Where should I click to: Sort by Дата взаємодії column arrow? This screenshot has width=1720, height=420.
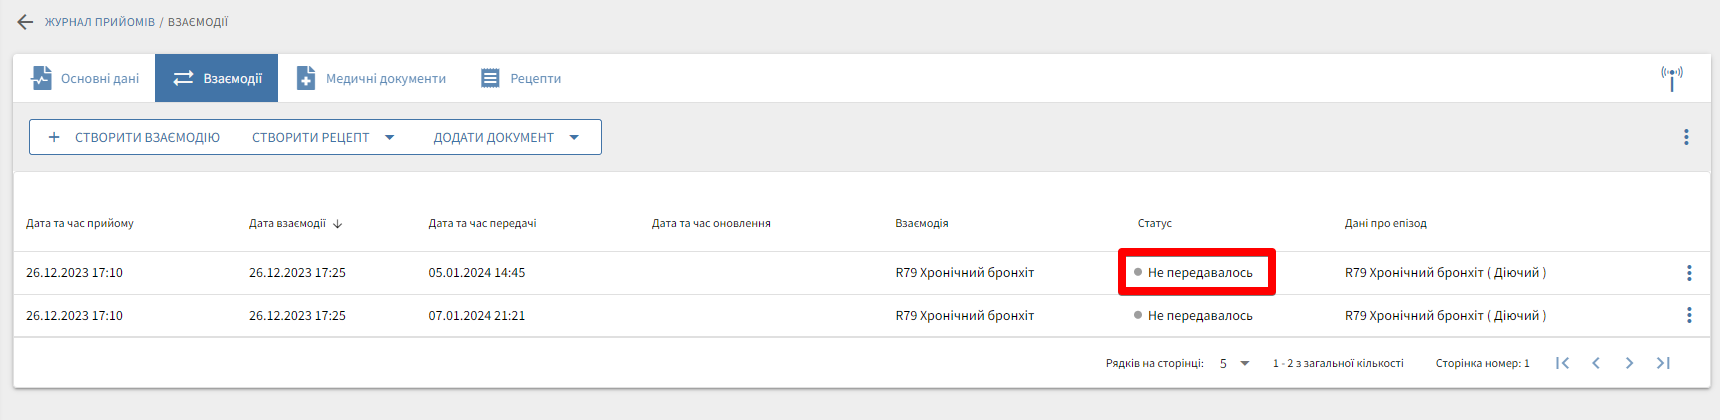338,224
